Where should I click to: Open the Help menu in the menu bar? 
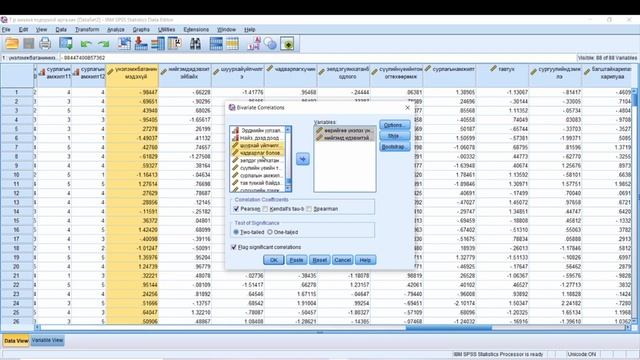point(249,29)
